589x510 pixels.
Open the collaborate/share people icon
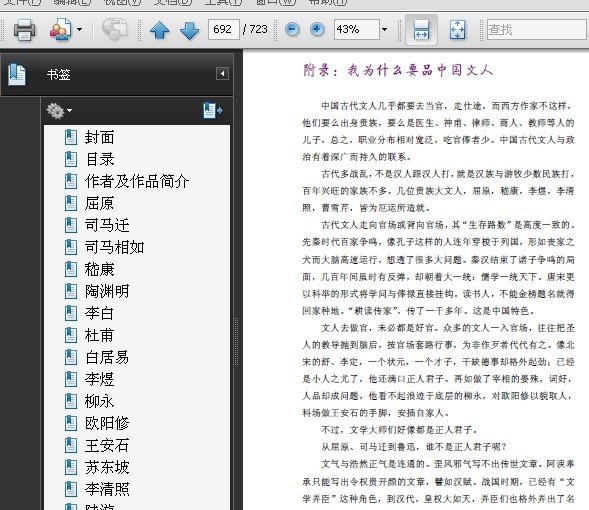60,30
